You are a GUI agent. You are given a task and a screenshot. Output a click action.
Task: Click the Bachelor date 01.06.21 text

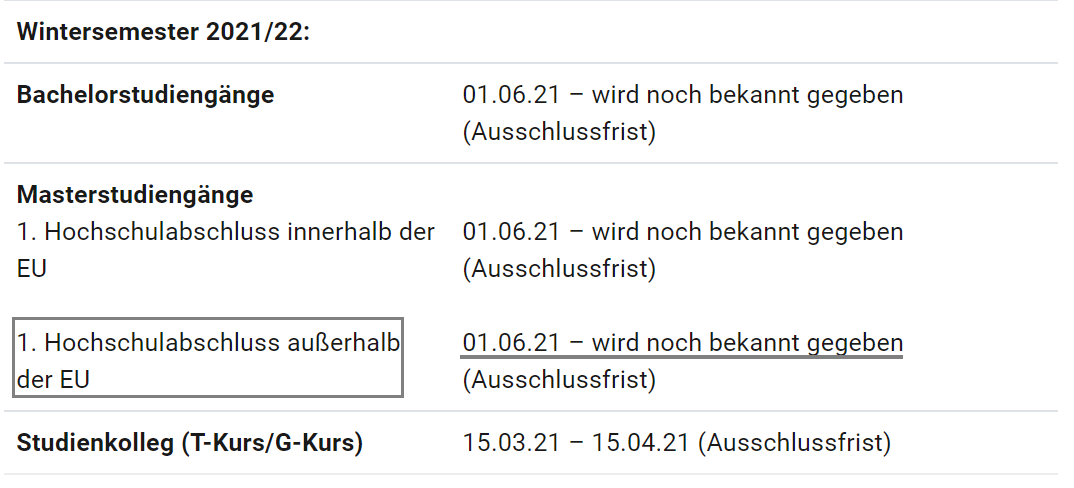click(511, 95)
